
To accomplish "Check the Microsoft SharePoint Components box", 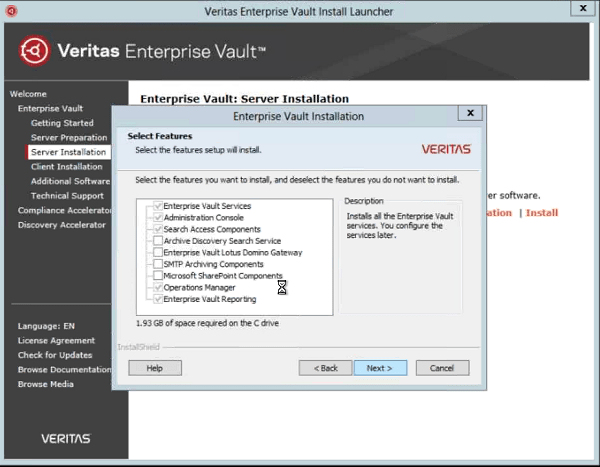I will pos(157,276).
